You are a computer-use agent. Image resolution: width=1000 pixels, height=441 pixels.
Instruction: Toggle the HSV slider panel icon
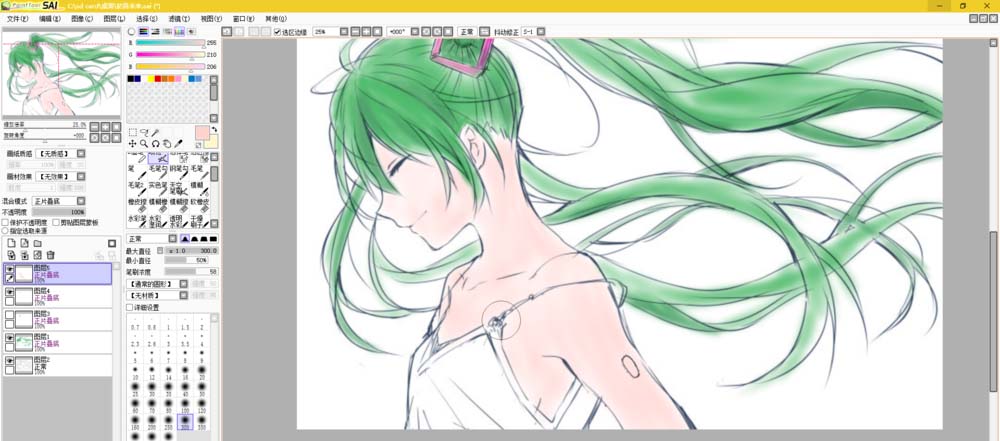click(x=156, y=31)
